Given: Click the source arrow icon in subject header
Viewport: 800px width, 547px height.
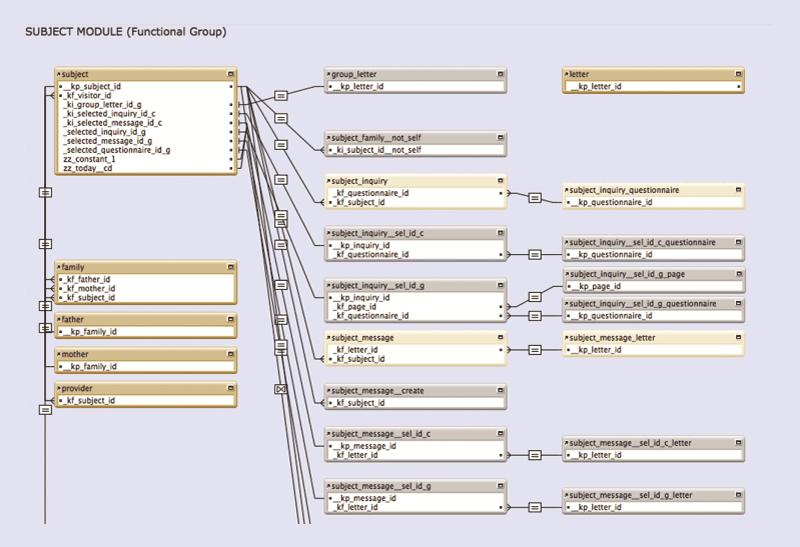Looking at the screenshot, I should click(59, 74).
